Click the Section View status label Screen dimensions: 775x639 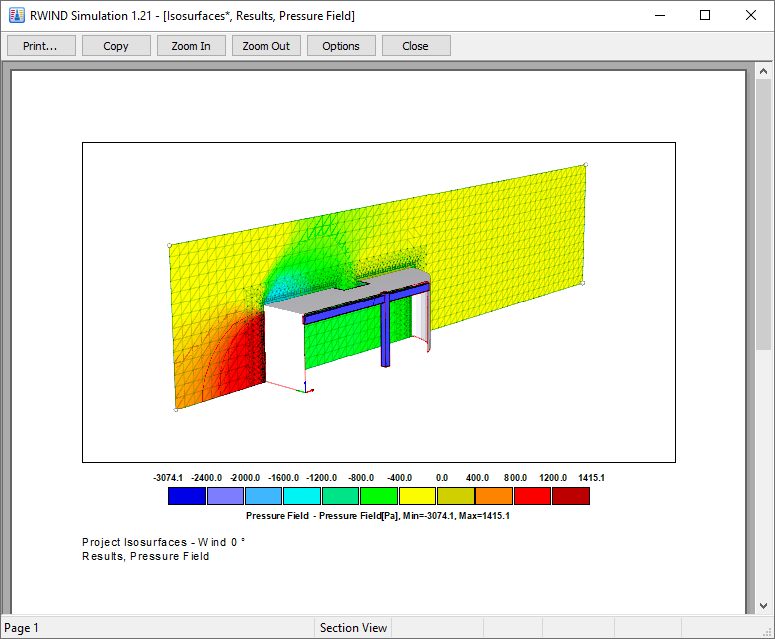click(353, 628)
